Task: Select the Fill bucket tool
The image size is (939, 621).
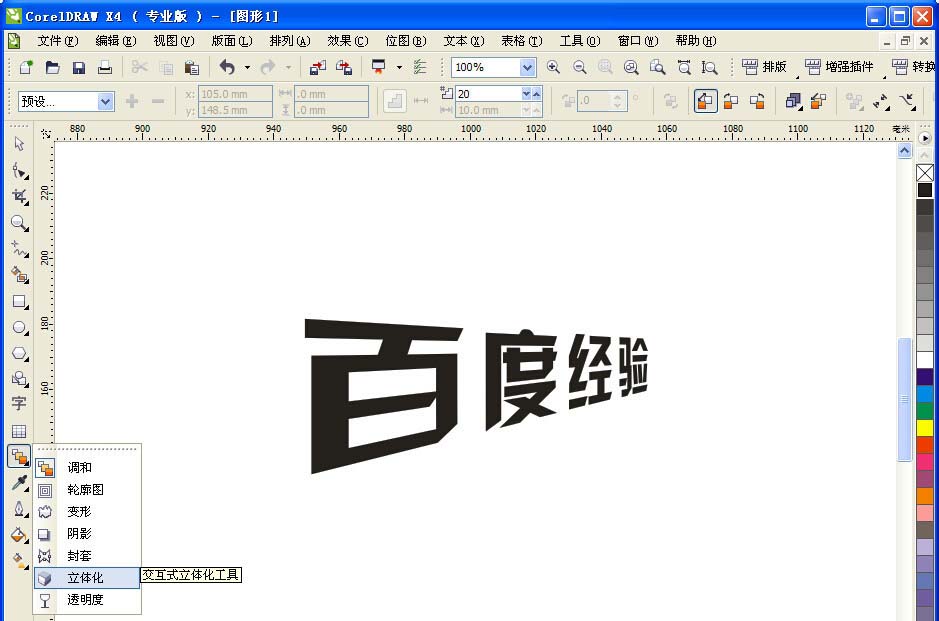Action: [19, 535]
